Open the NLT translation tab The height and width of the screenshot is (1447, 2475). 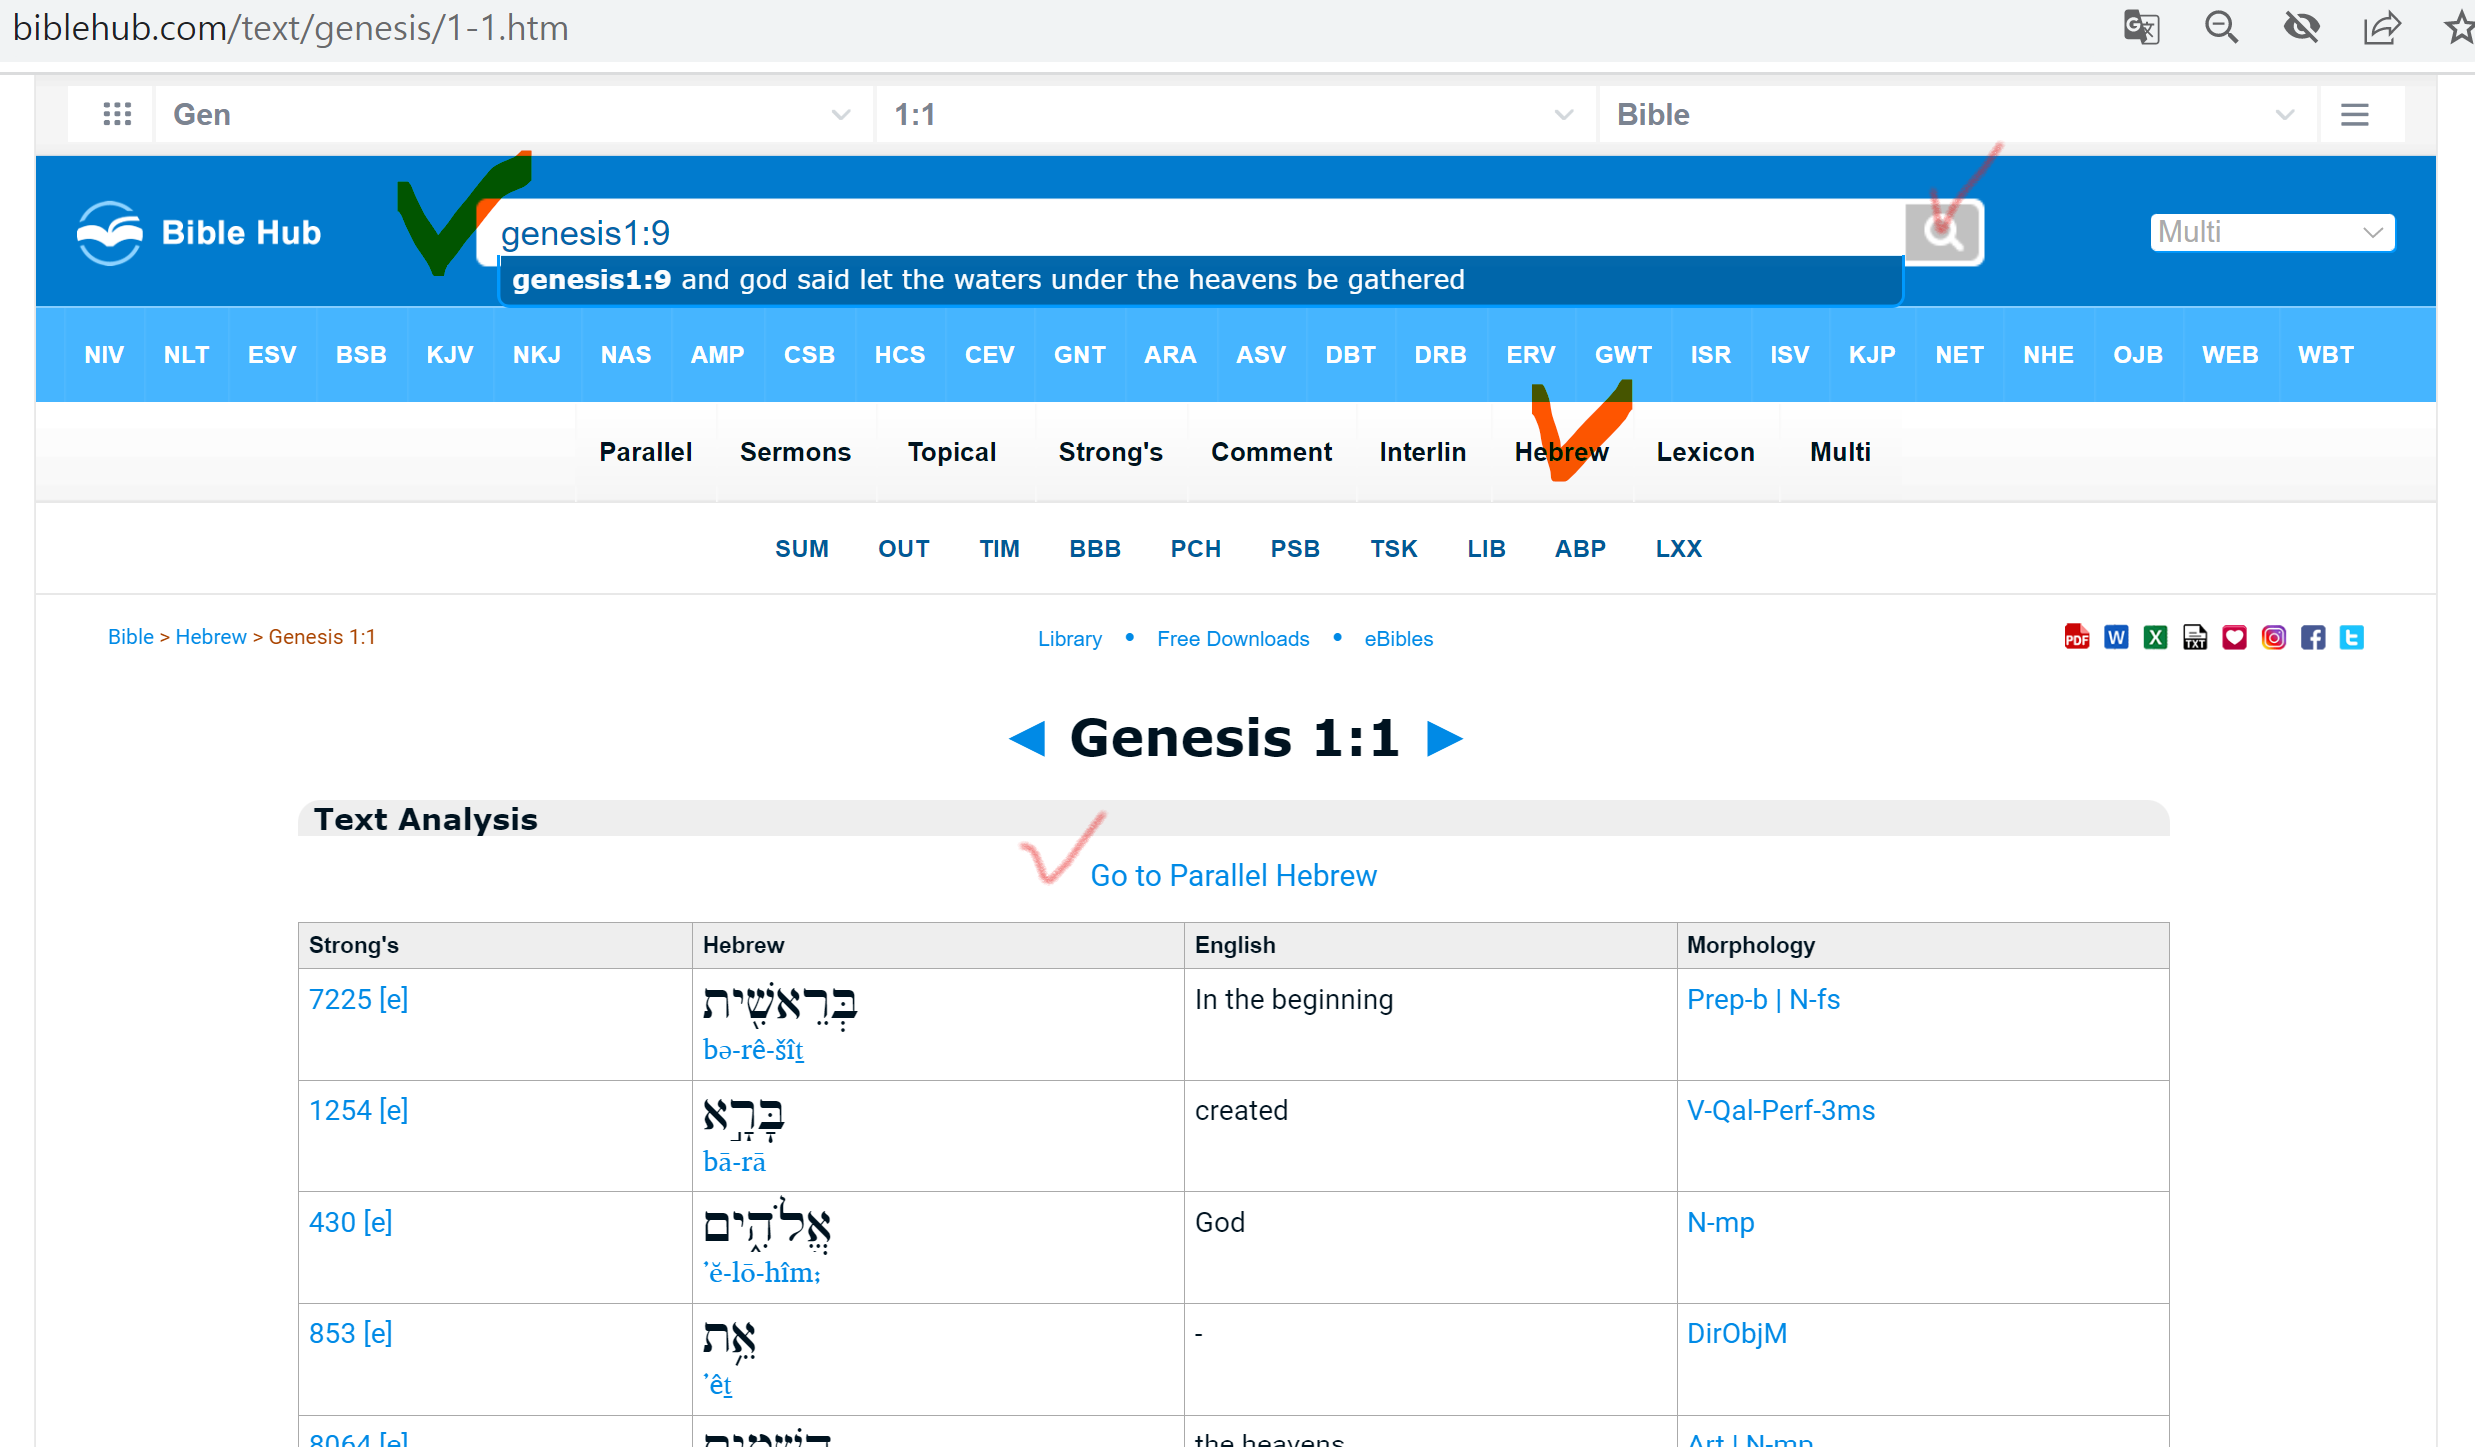click(186, 355)
